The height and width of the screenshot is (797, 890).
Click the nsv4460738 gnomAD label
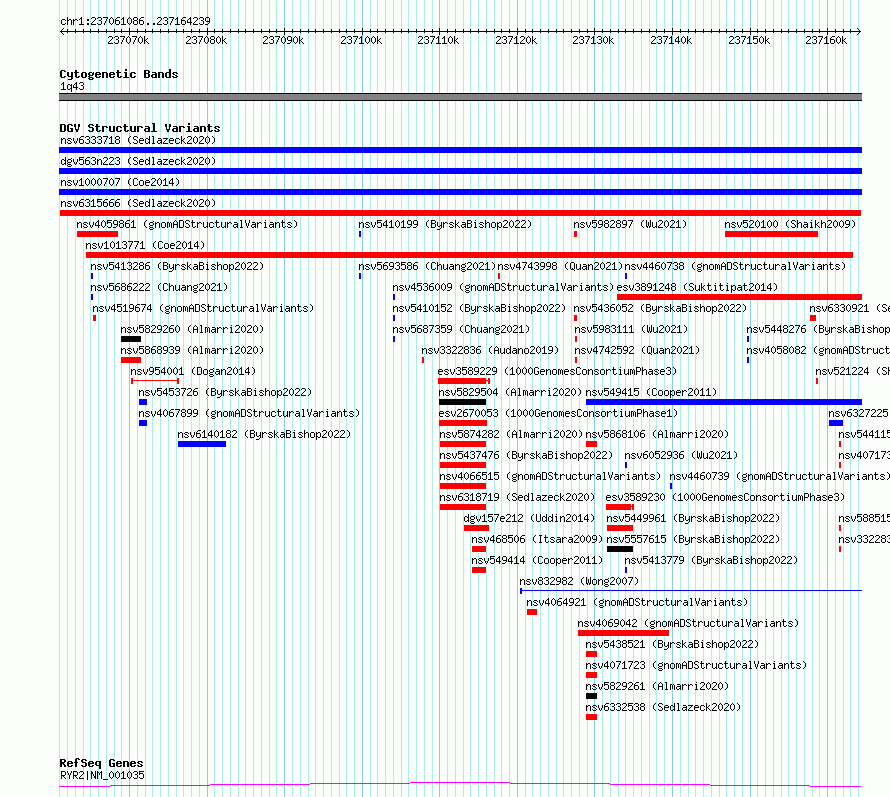[735, 266]
